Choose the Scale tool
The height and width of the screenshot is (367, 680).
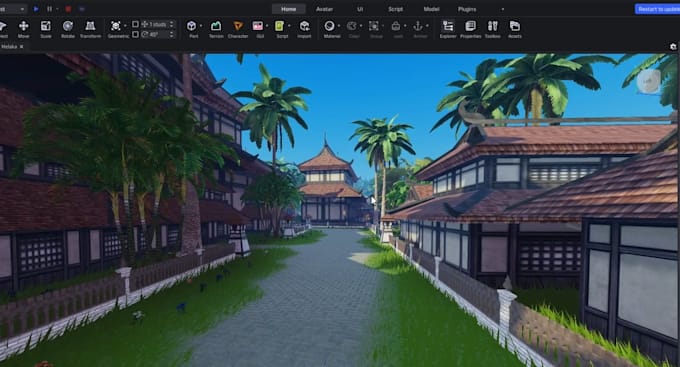coord(46,29)
